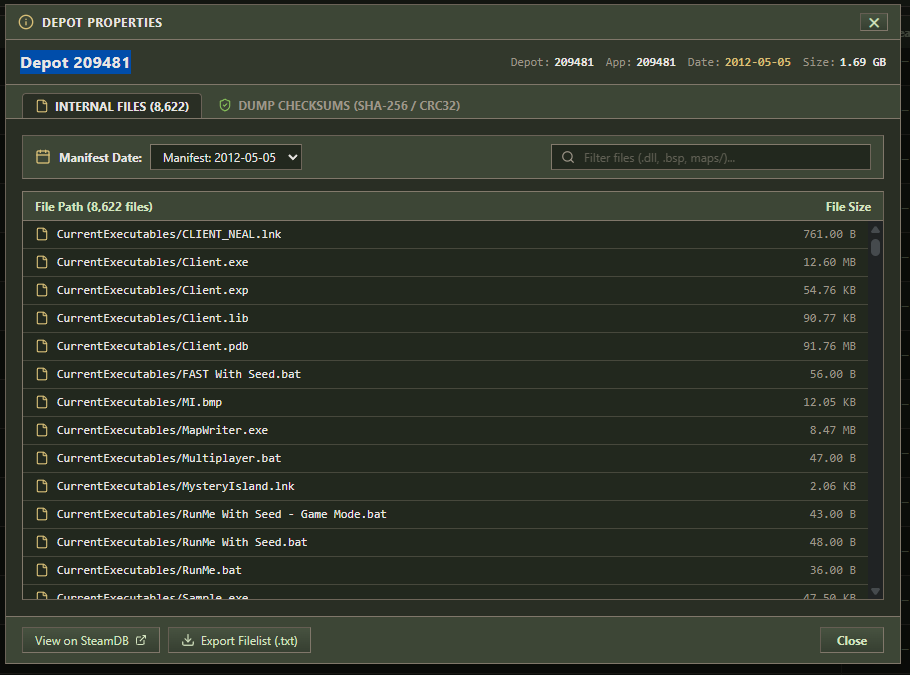
Task: Click the header date 2012-05-05
Action: coord(757,62)
